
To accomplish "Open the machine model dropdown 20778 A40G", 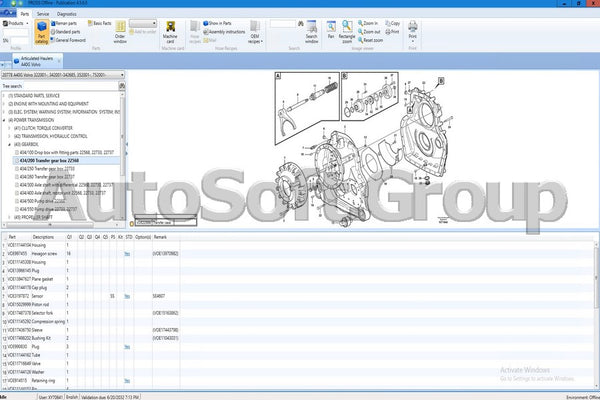I will [x=63, y=75].
